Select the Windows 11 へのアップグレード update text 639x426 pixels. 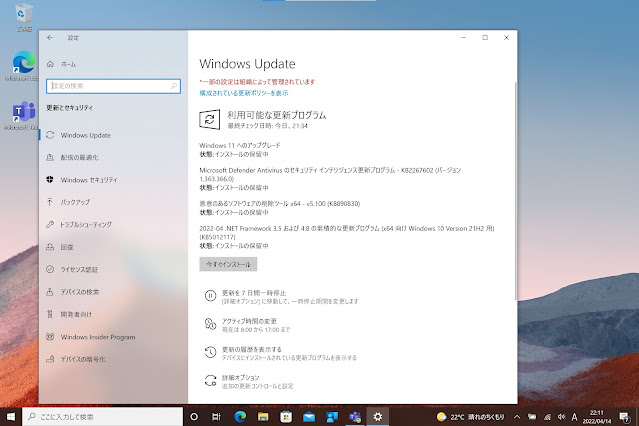tap(240, 145)
